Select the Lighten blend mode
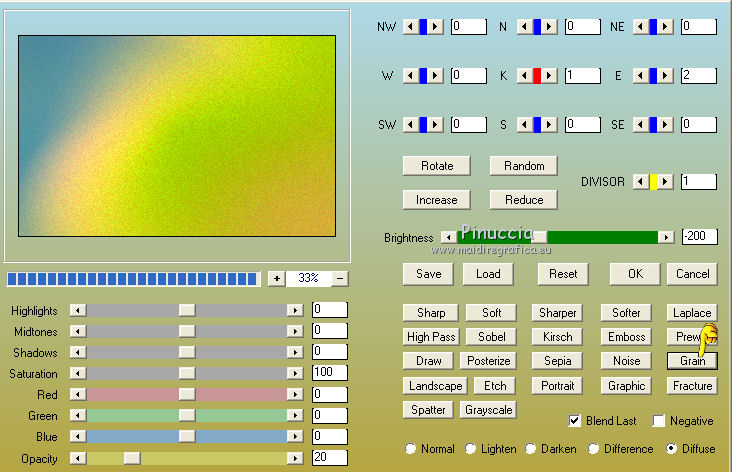 tap(470, 449)
